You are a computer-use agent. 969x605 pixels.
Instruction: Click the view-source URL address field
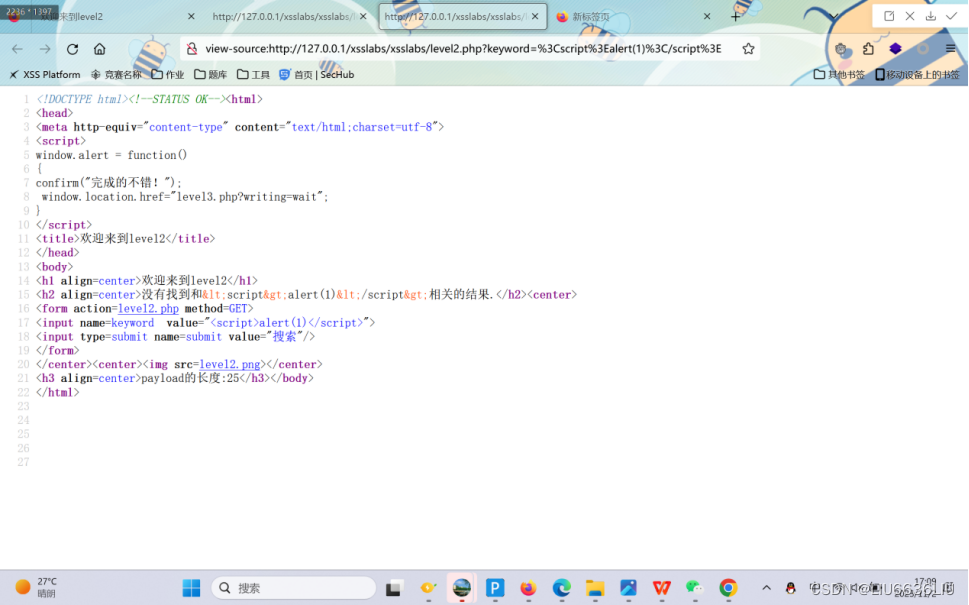463,49
